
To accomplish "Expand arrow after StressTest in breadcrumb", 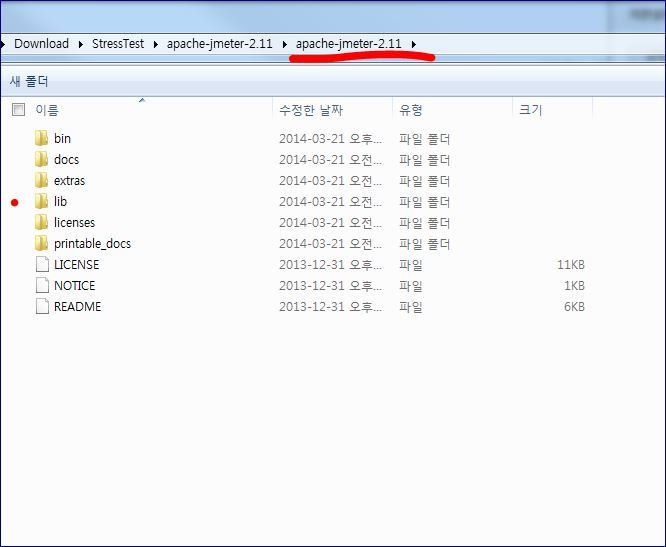I will [x=155, y=44].
